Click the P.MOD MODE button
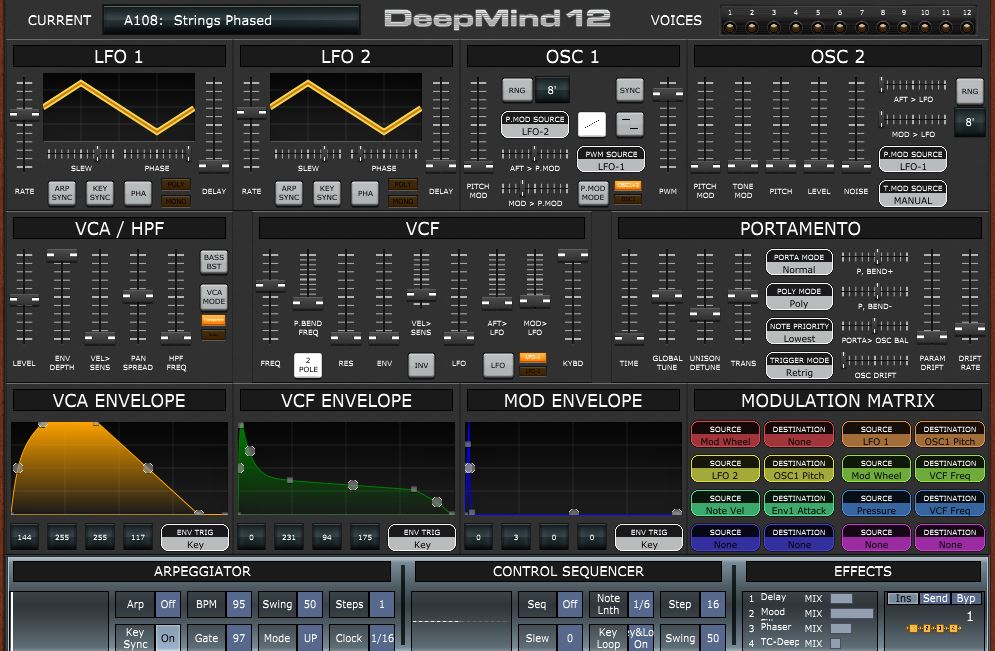This screenshot has width=995, height=651. pyautogui.click(x=592, y=192)
